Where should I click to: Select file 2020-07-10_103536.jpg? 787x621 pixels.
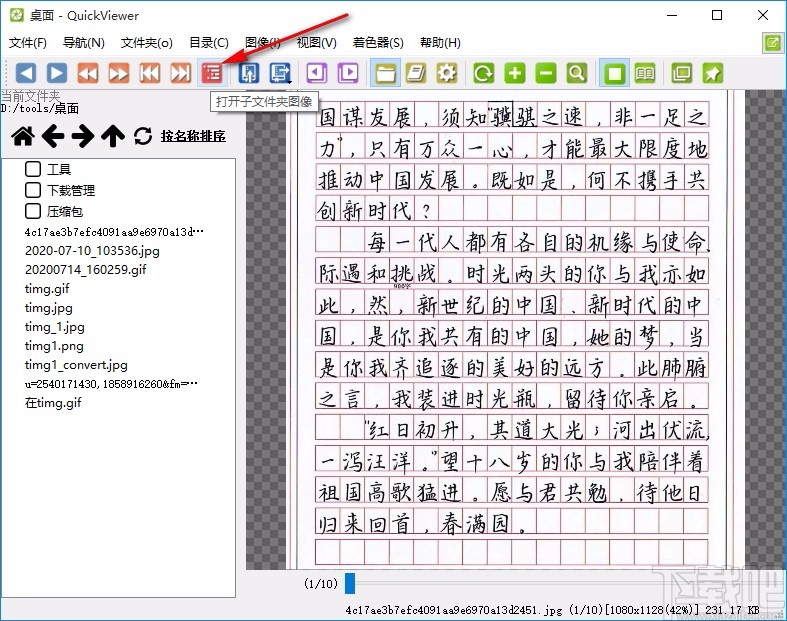pos(92,251)
